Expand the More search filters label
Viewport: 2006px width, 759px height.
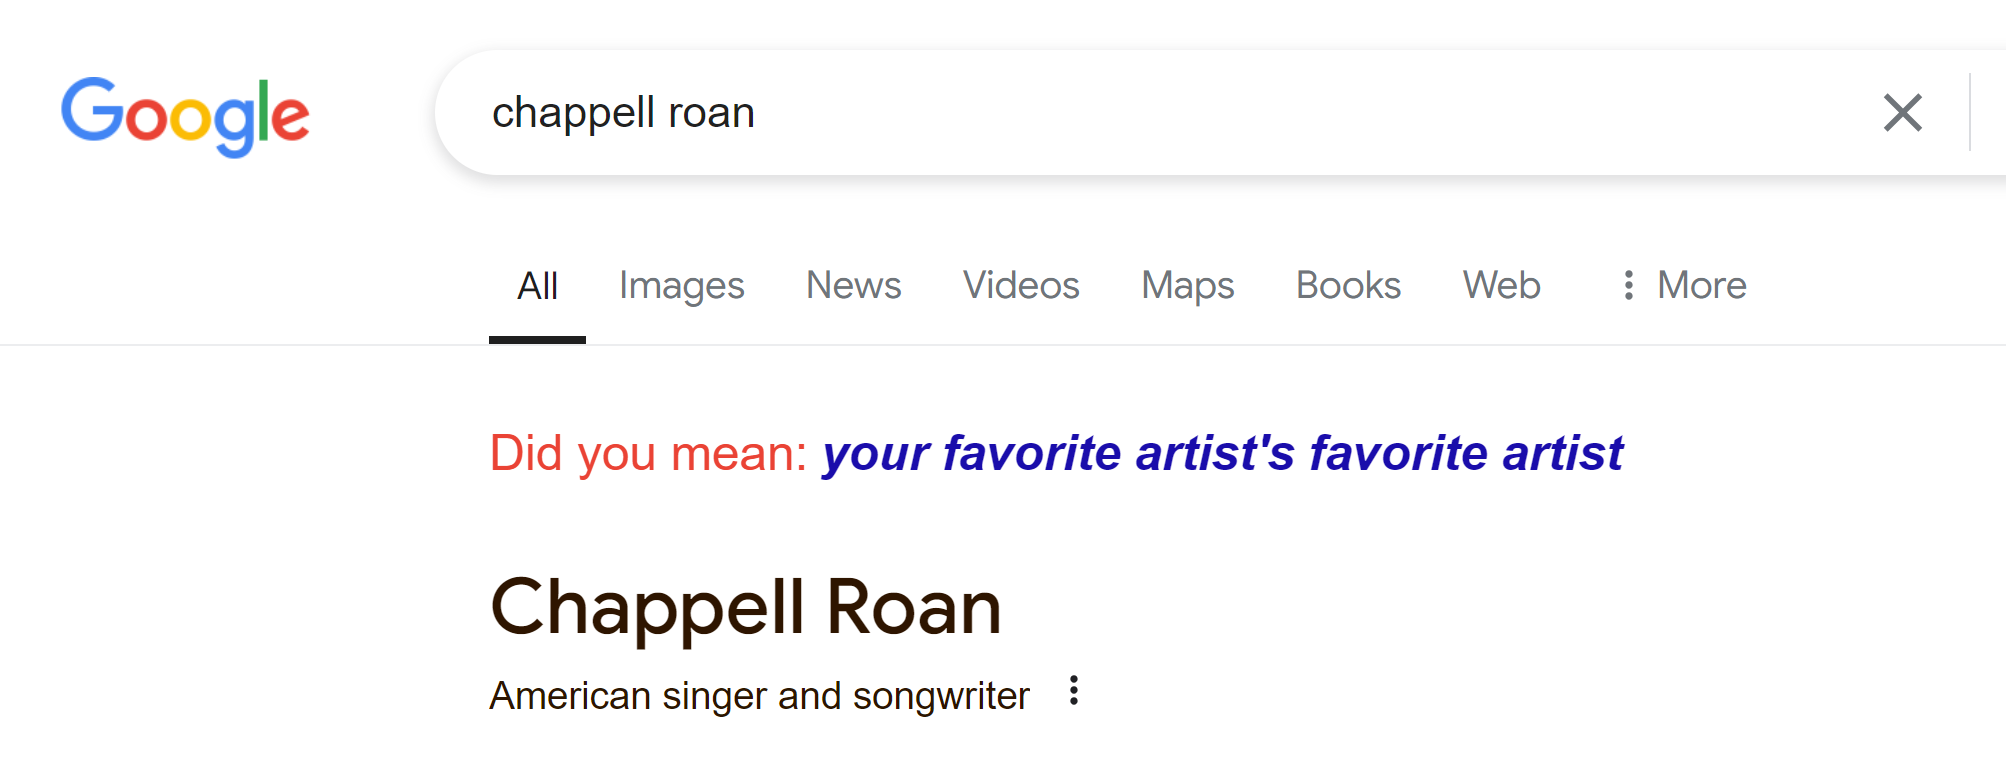(x=1701, y=286)
